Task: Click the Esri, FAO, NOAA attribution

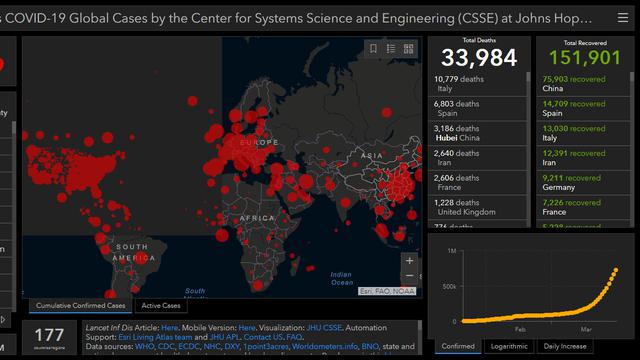Action: coord(387,291)
